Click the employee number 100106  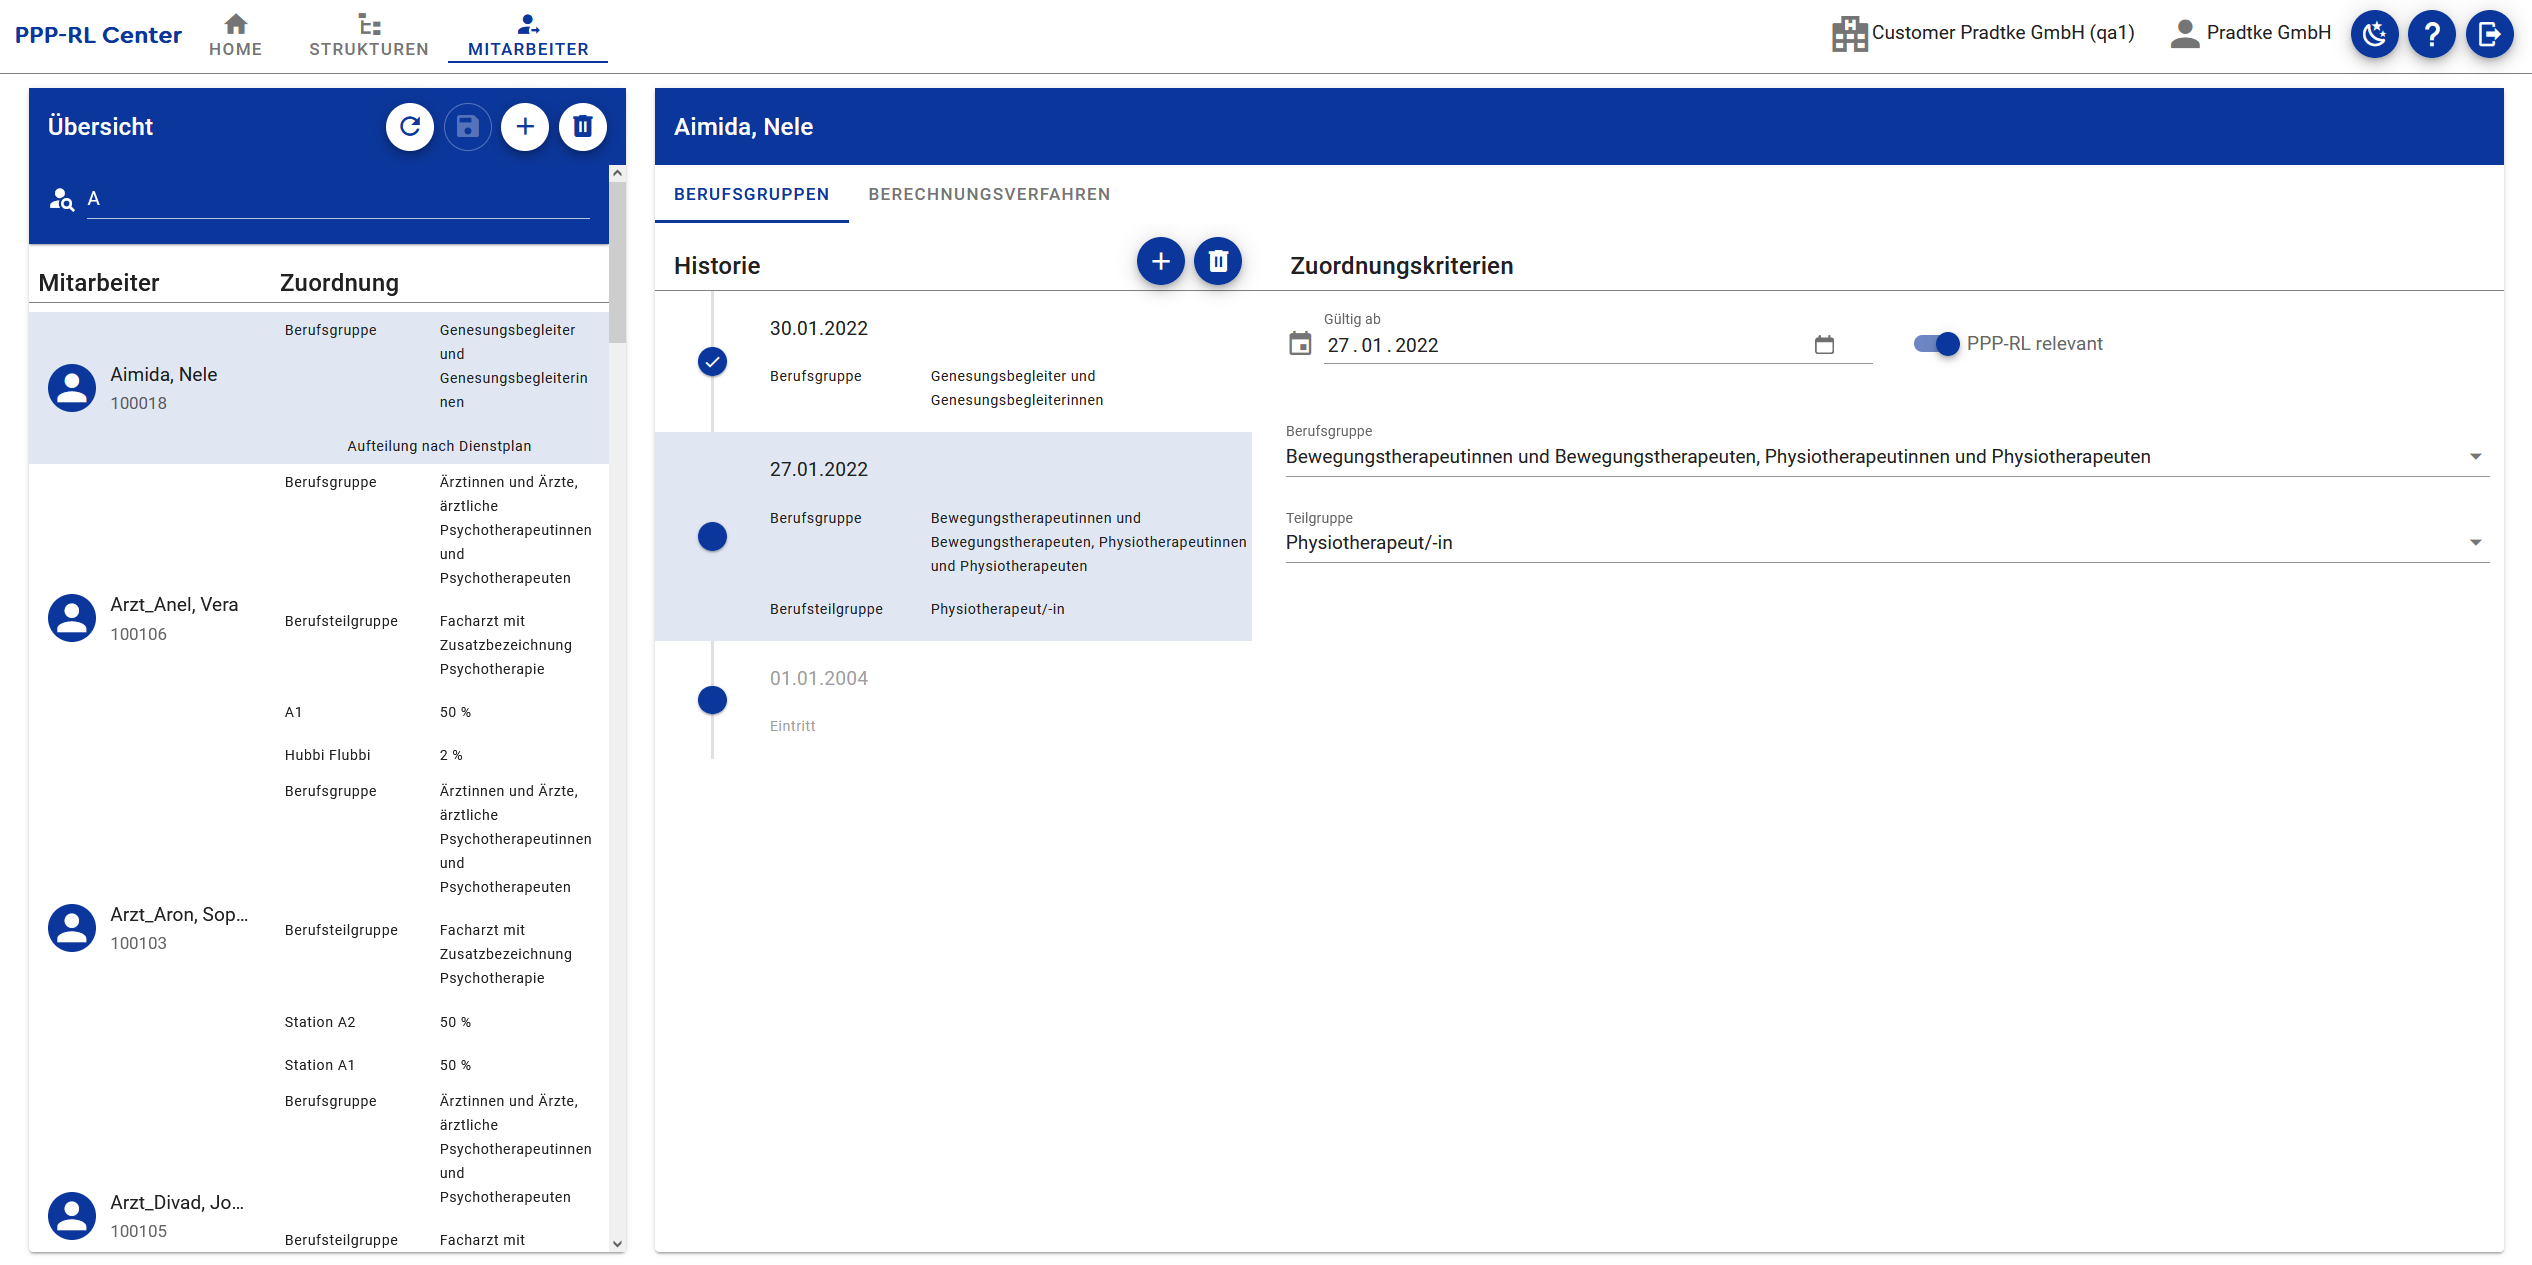[139, 634]
